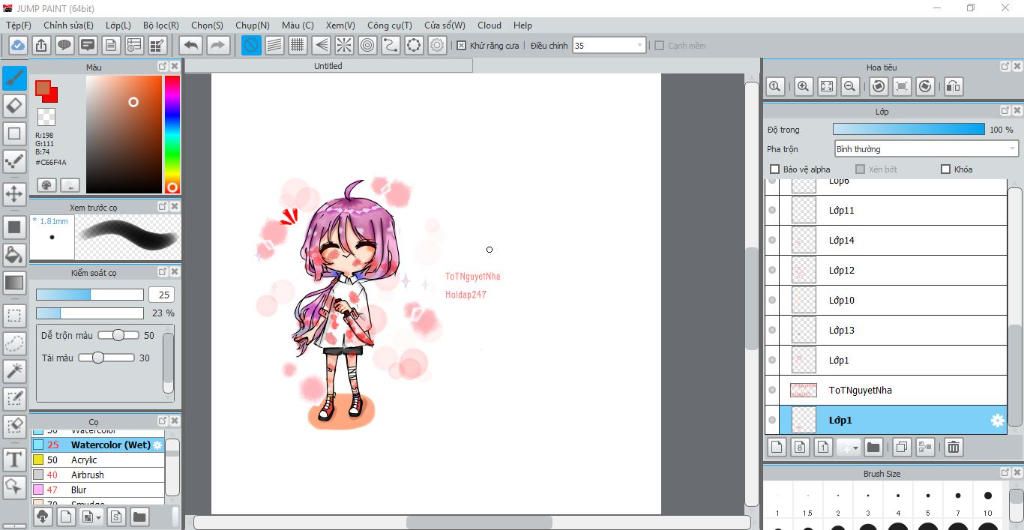Select the Gradient tool
This screenshot has width=1024, height=530.
point(14,283)
